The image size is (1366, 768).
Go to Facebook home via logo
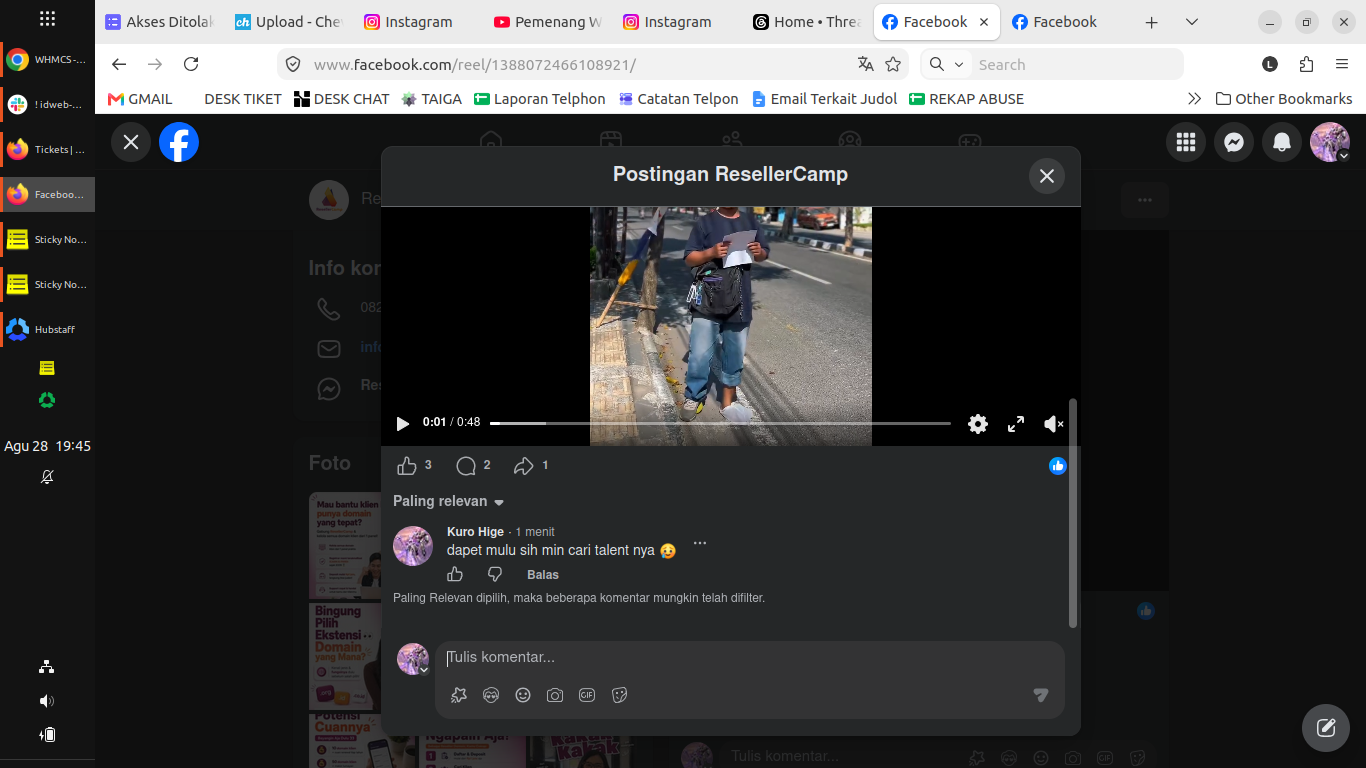click(179, 142)
